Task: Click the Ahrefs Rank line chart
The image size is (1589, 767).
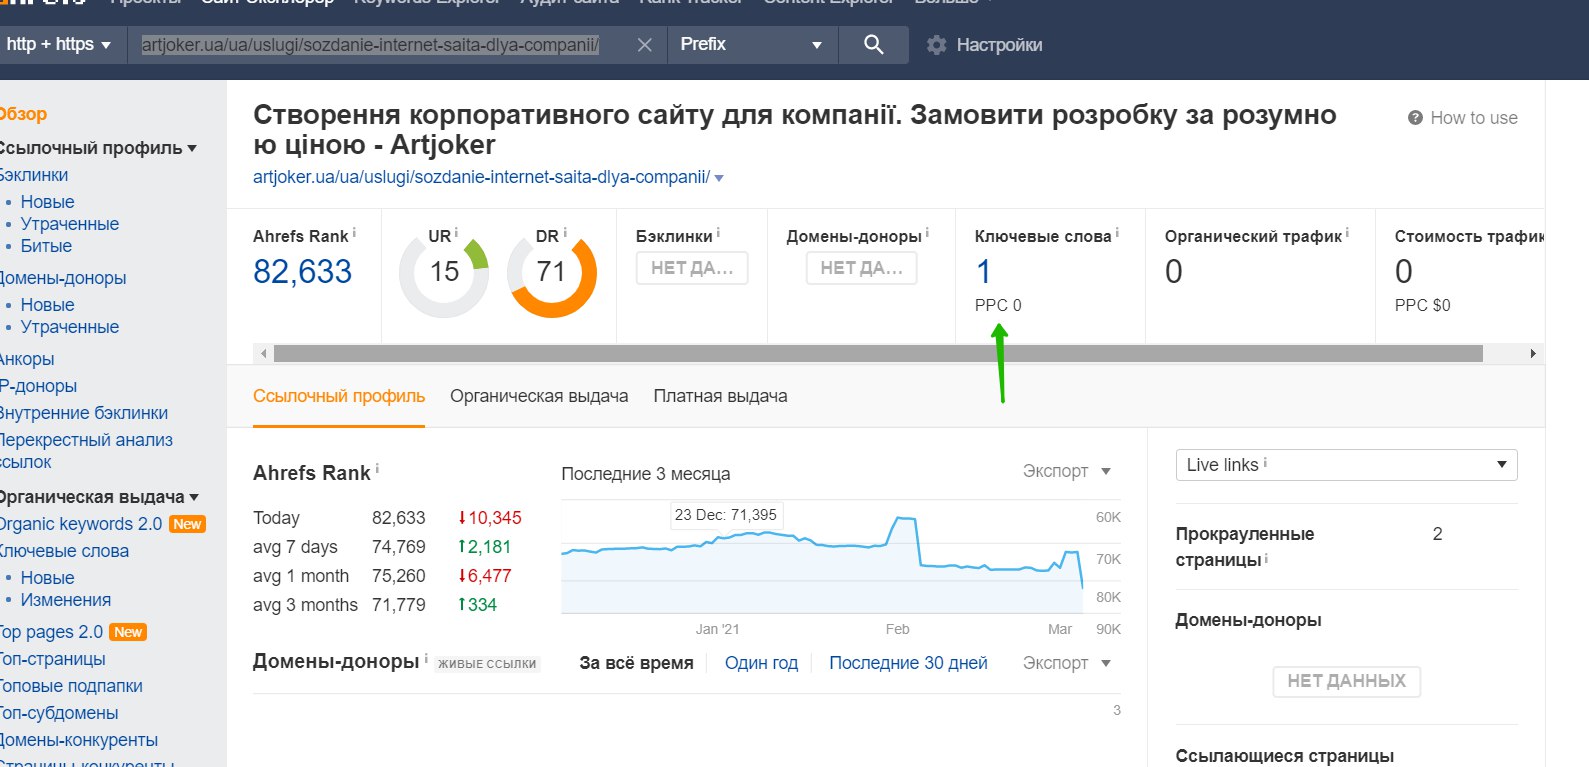Action: 822,557
